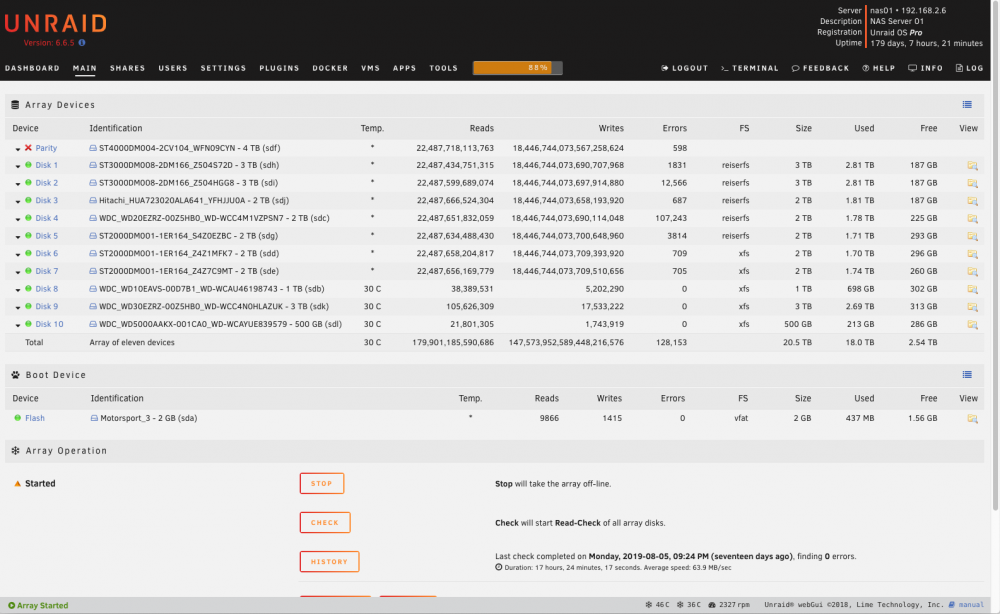Open the Flash device link

[35, 418]
